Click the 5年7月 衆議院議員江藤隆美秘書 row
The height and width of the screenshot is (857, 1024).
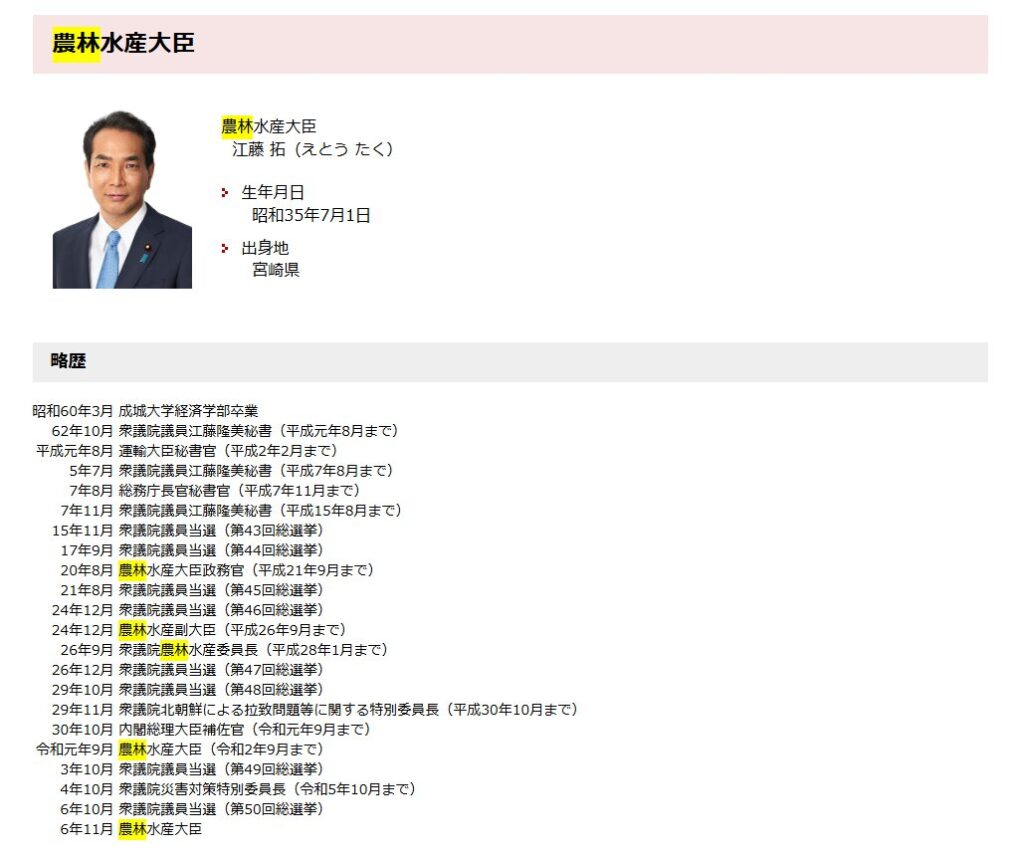[x=232, y=471]
